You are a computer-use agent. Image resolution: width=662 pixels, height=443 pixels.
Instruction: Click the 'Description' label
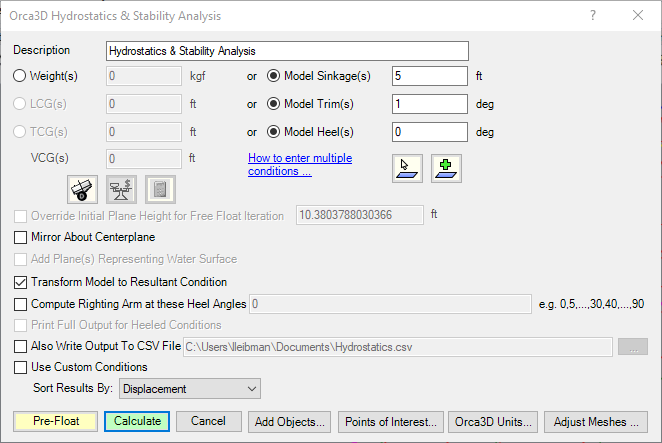pos(41,50)
